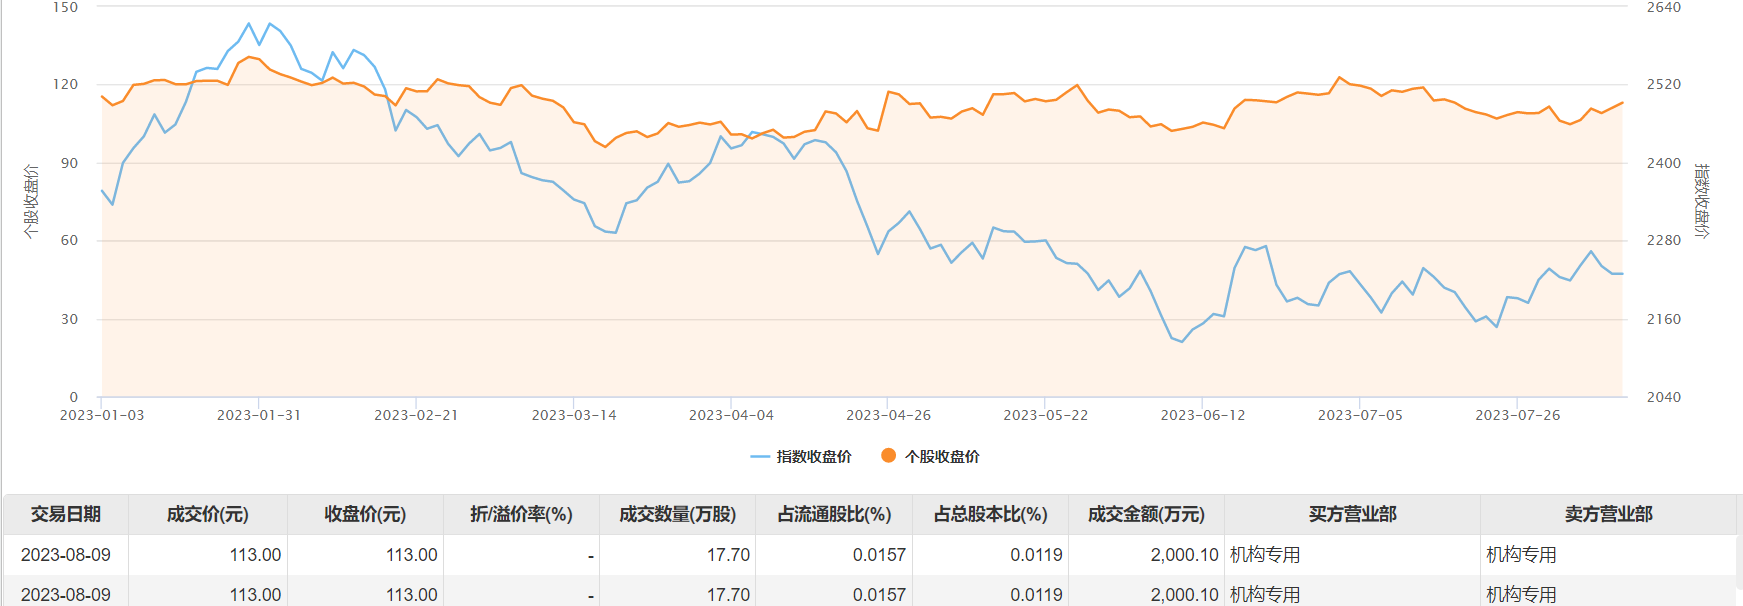Click the 收盘价(元) column header
1743x606 pixels.
[365, 514]
